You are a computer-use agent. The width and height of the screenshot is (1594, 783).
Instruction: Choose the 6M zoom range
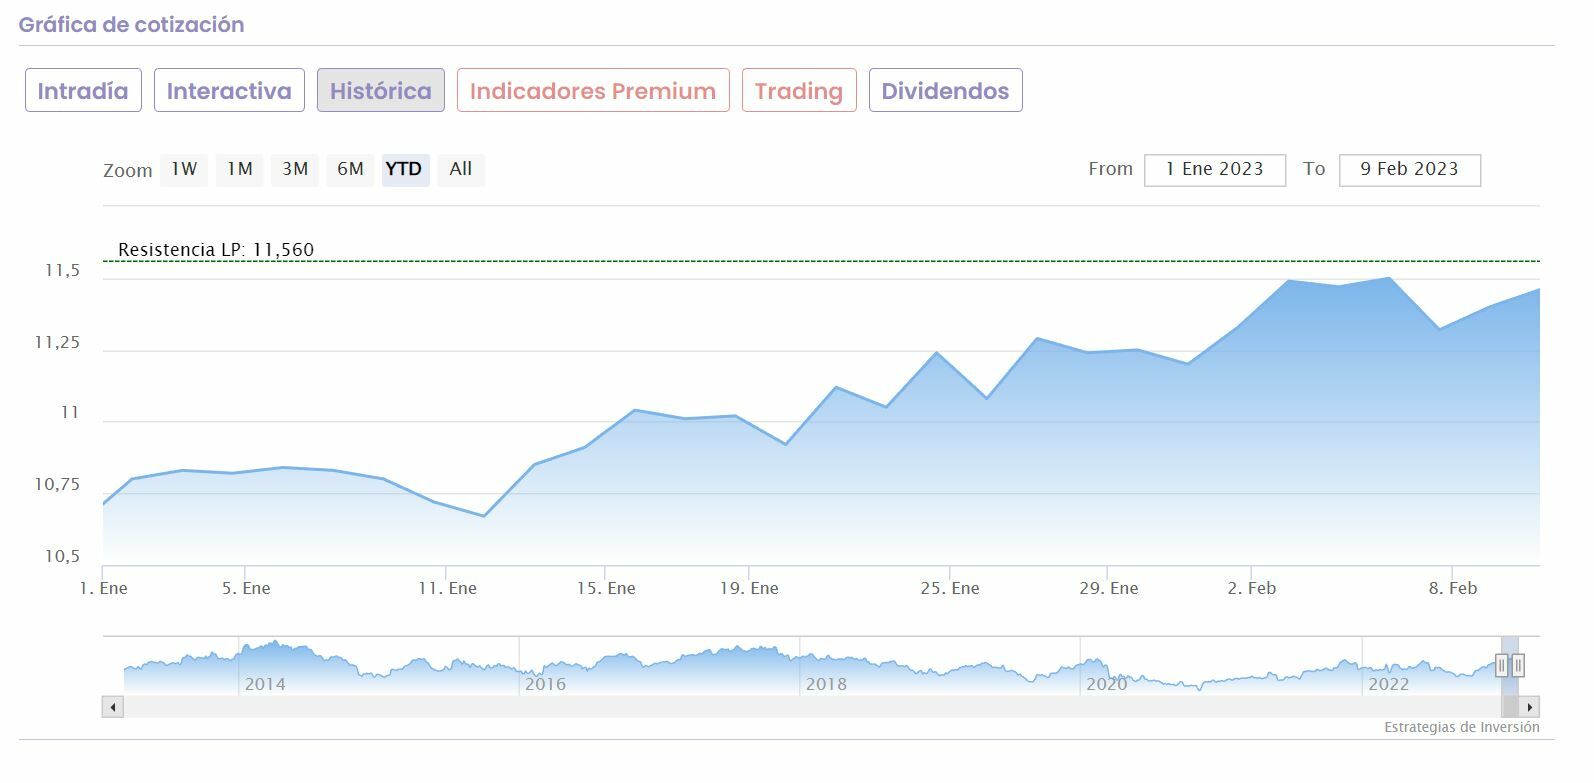pos(350,169)
